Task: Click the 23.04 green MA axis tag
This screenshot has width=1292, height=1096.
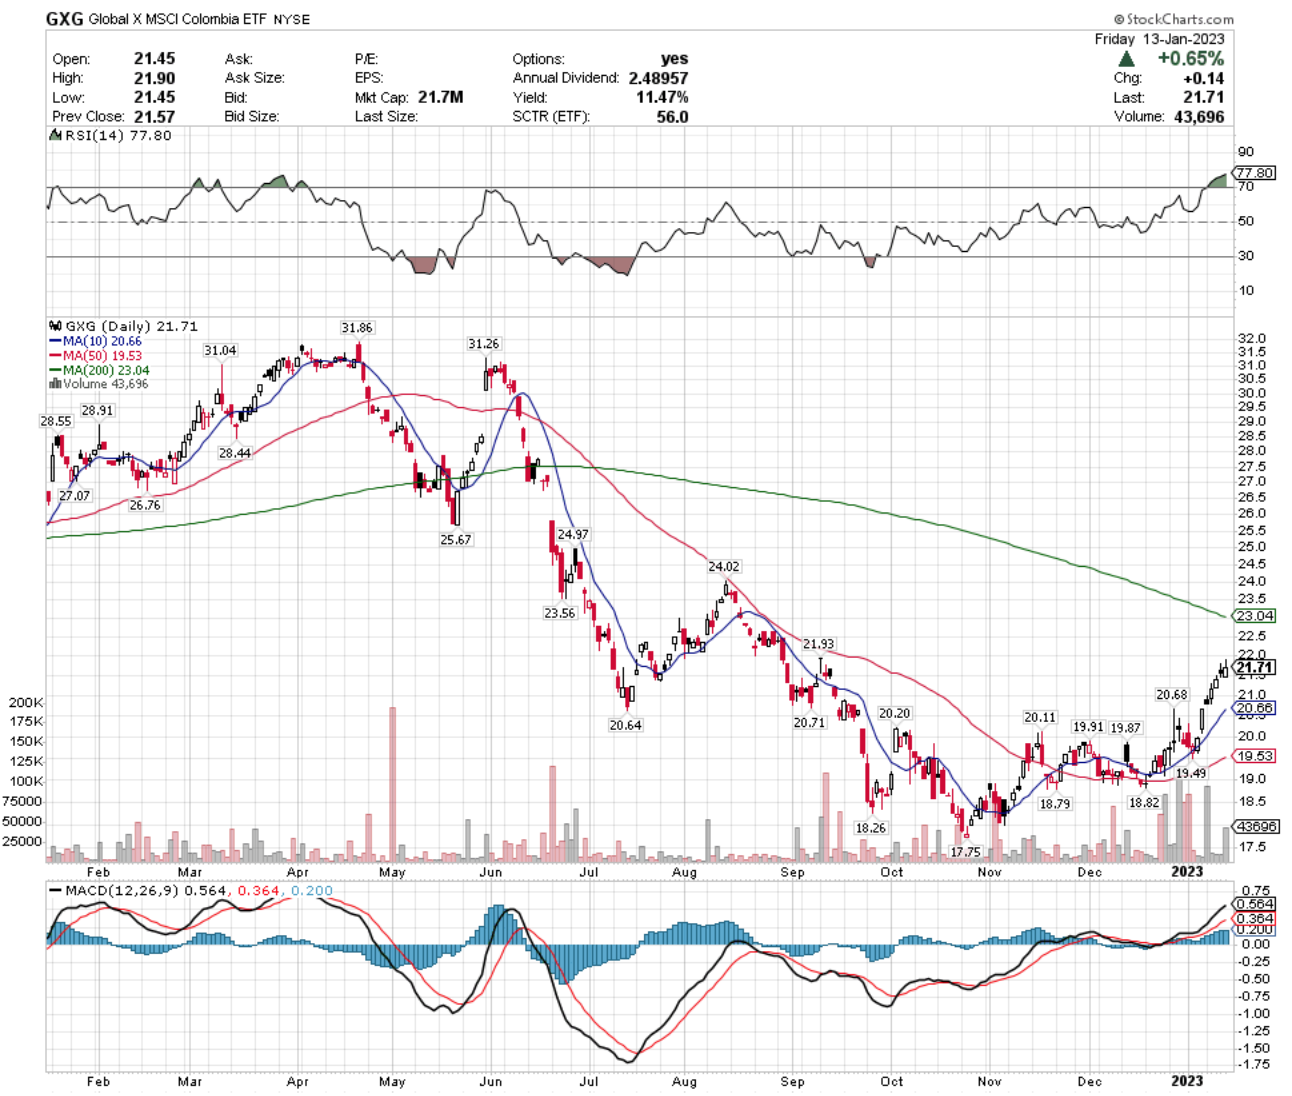Action: [1255, 616]
